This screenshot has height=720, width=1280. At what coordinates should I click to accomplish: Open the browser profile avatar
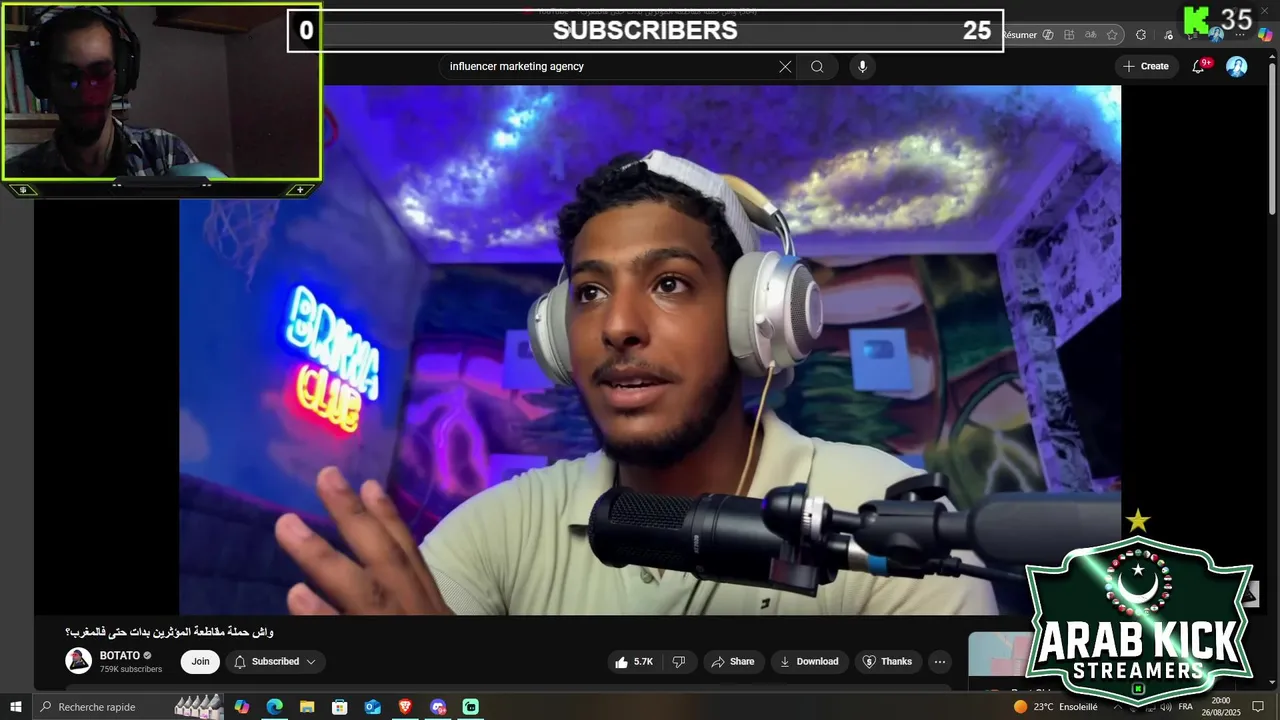point(1216,36)
